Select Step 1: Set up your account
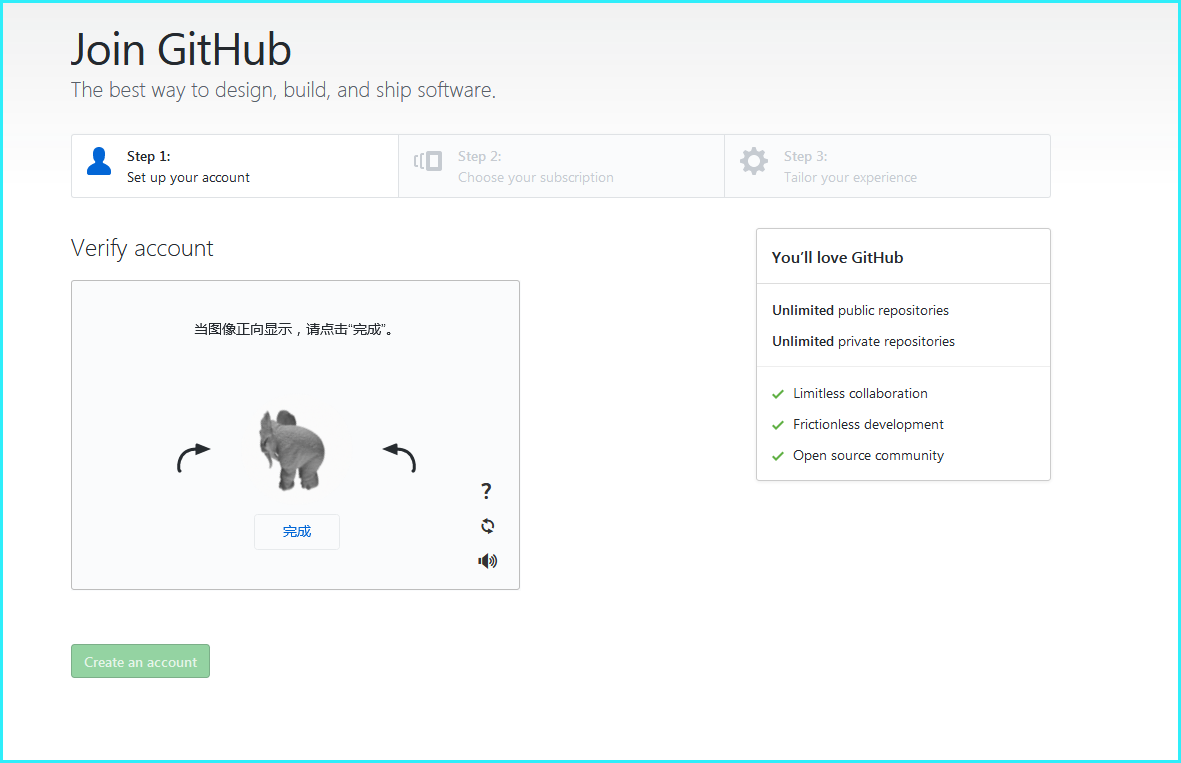The height and width of the screenshot is (763, 1181). coord(235,166)
